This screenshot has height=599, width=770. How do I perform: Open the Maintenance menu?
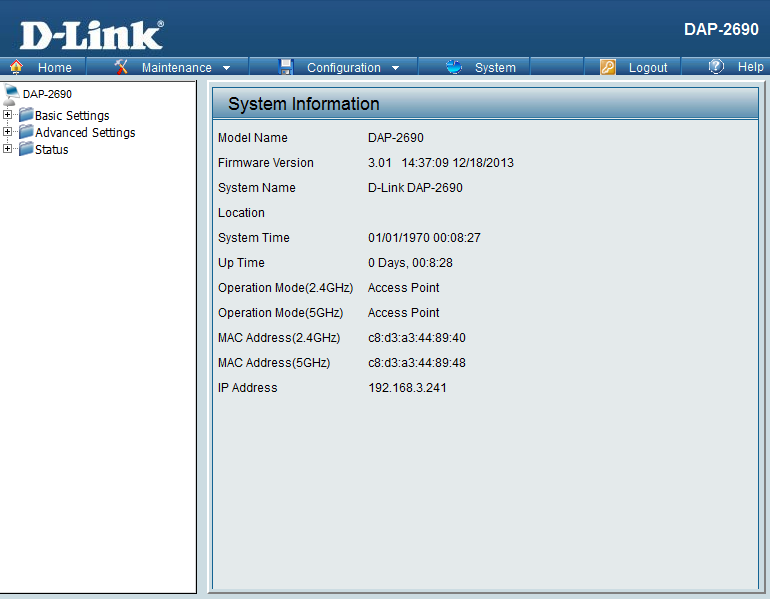(x=177, y=67)
